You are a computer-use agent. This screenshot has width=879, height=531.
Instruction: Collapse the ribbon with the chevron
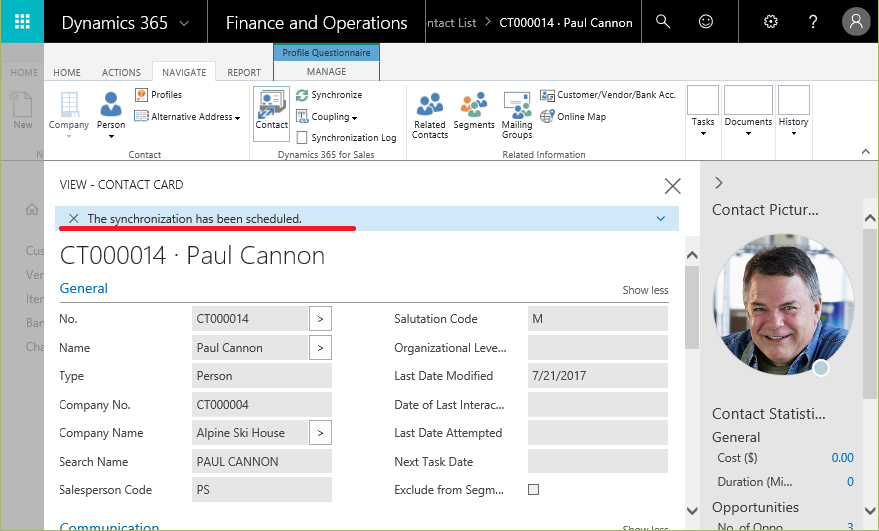866,151
